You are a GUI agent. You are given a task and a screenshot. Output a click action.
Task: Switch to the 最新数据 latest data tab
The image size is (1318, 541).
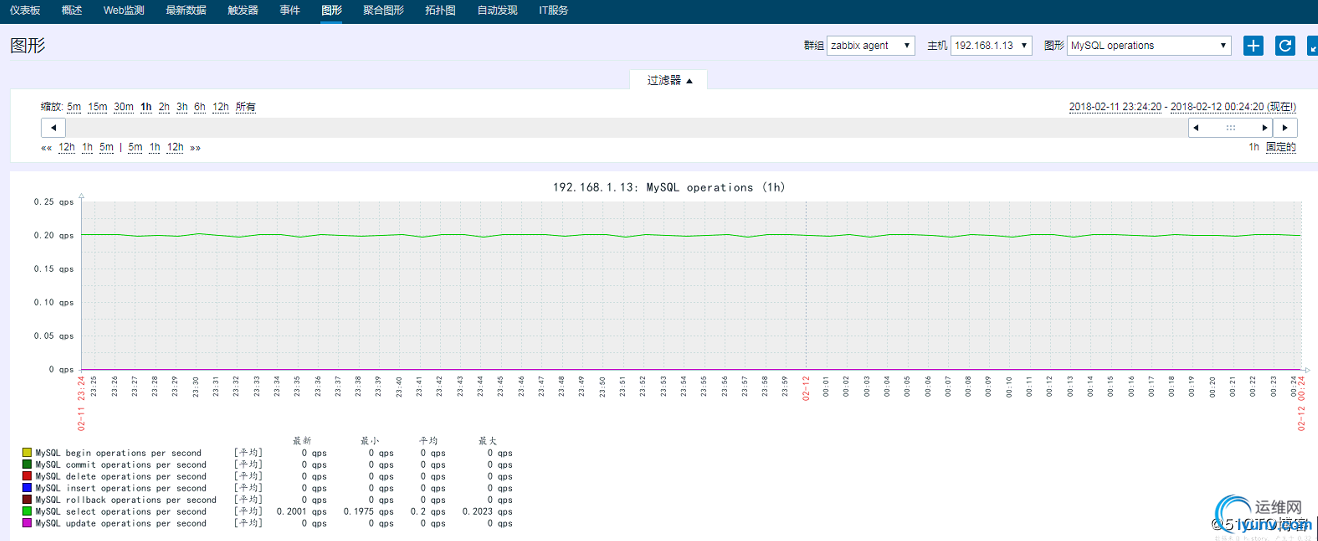pyautogui.click(x=186, y=10)
